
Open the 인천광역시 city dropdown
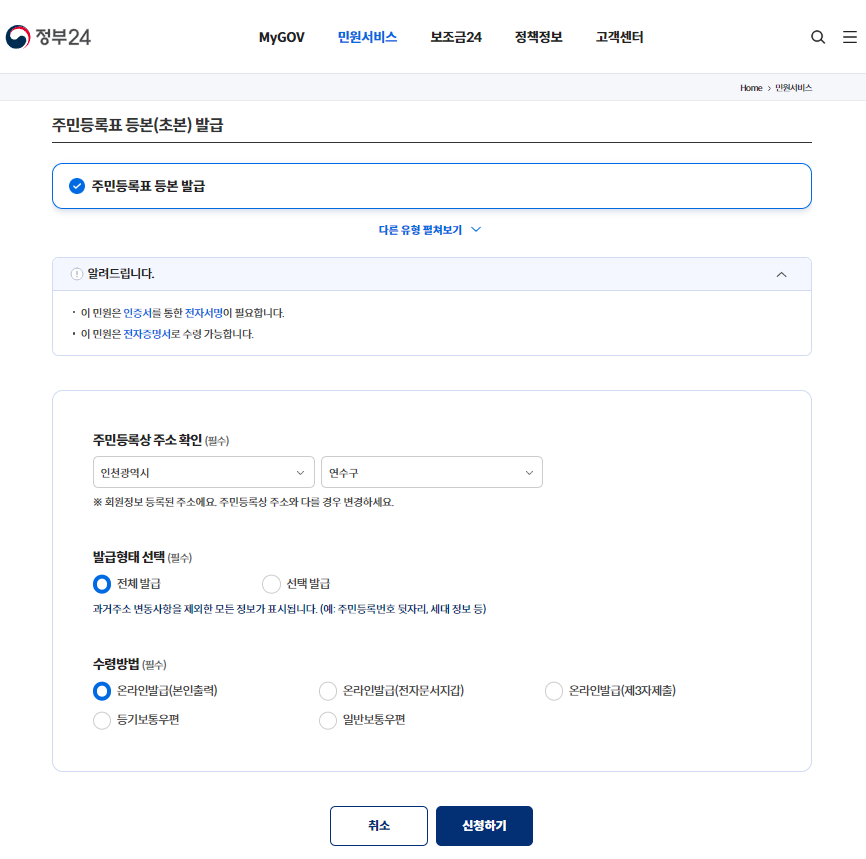(204, 472)
